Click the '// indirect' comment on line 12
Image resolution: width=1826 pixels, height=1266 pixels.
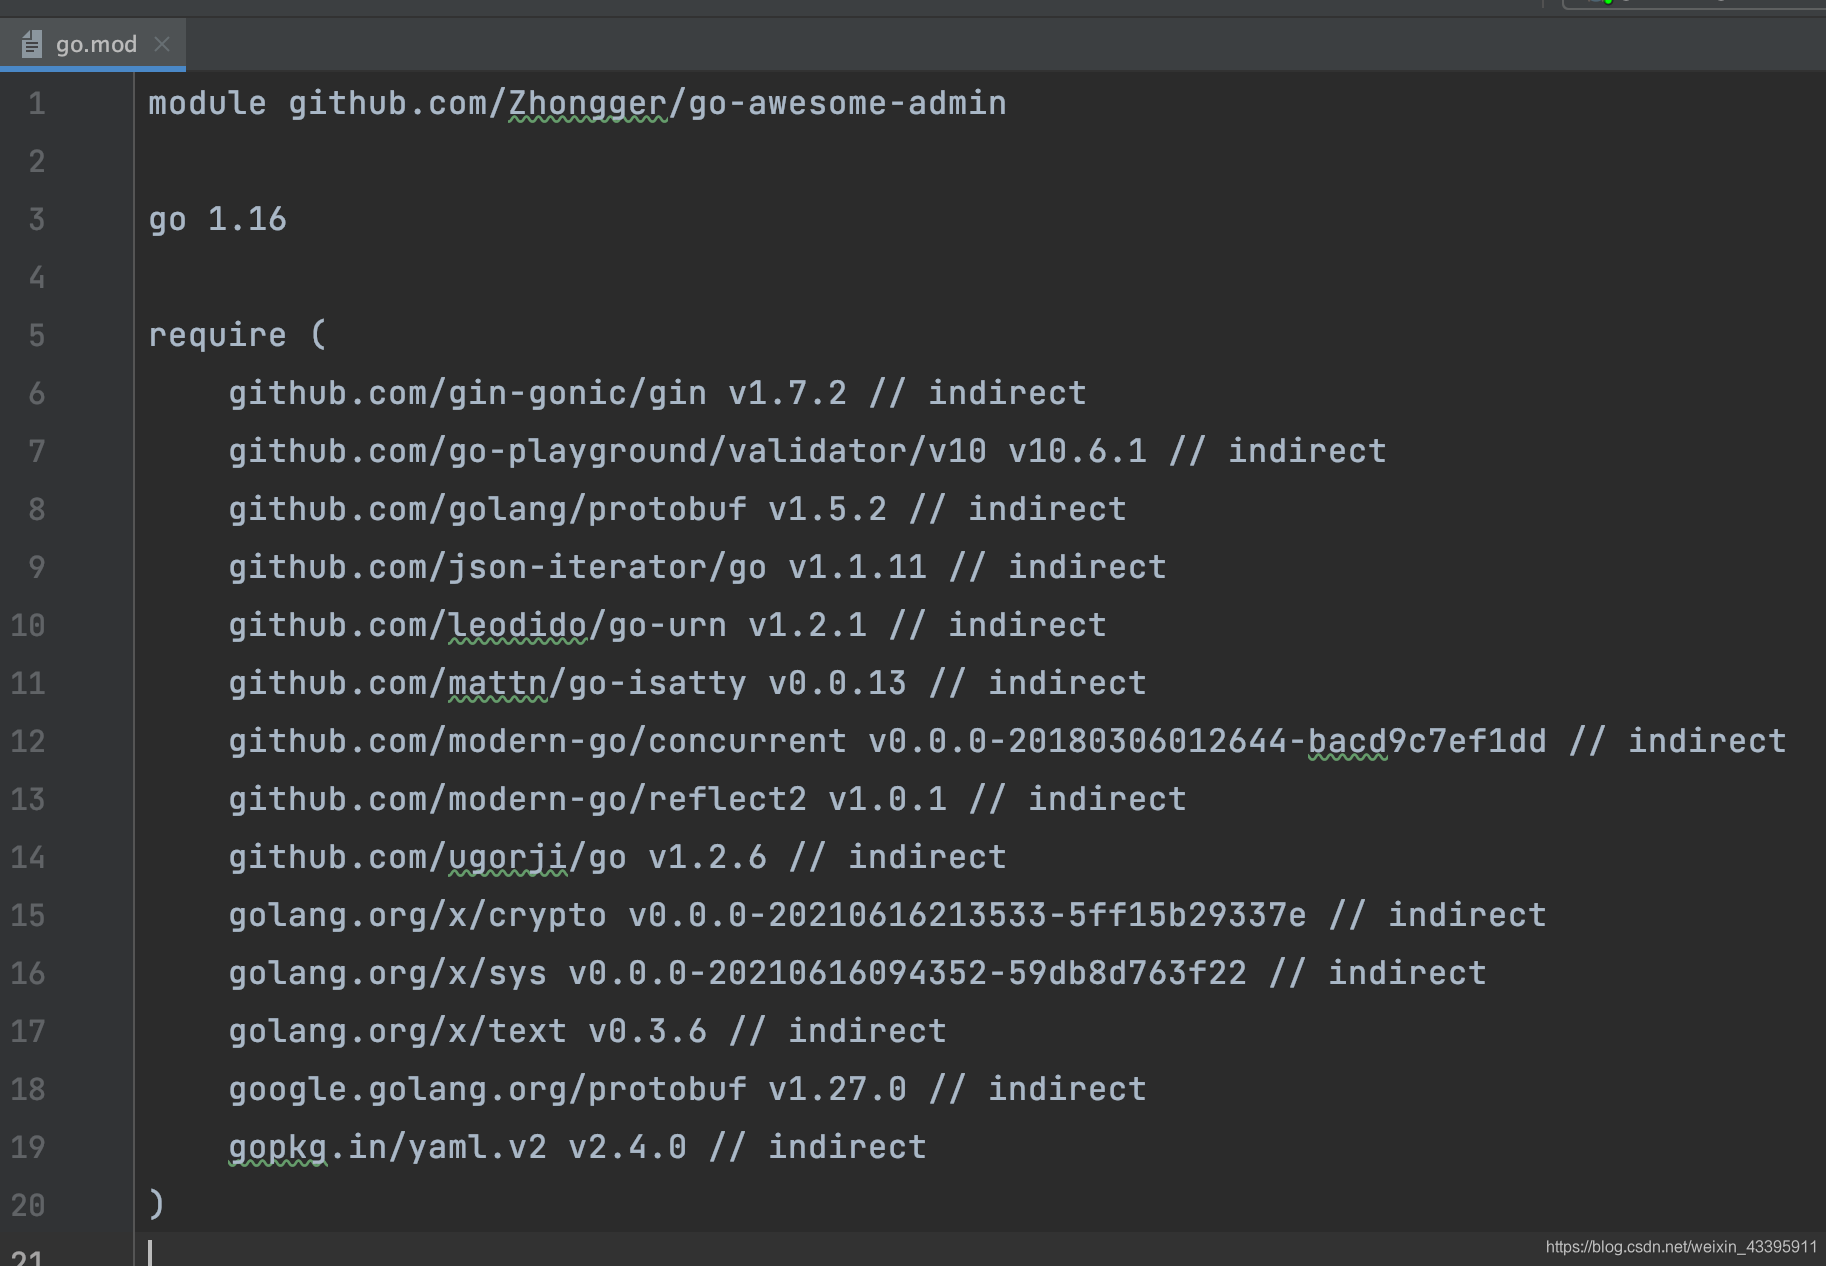(1678, 741)
